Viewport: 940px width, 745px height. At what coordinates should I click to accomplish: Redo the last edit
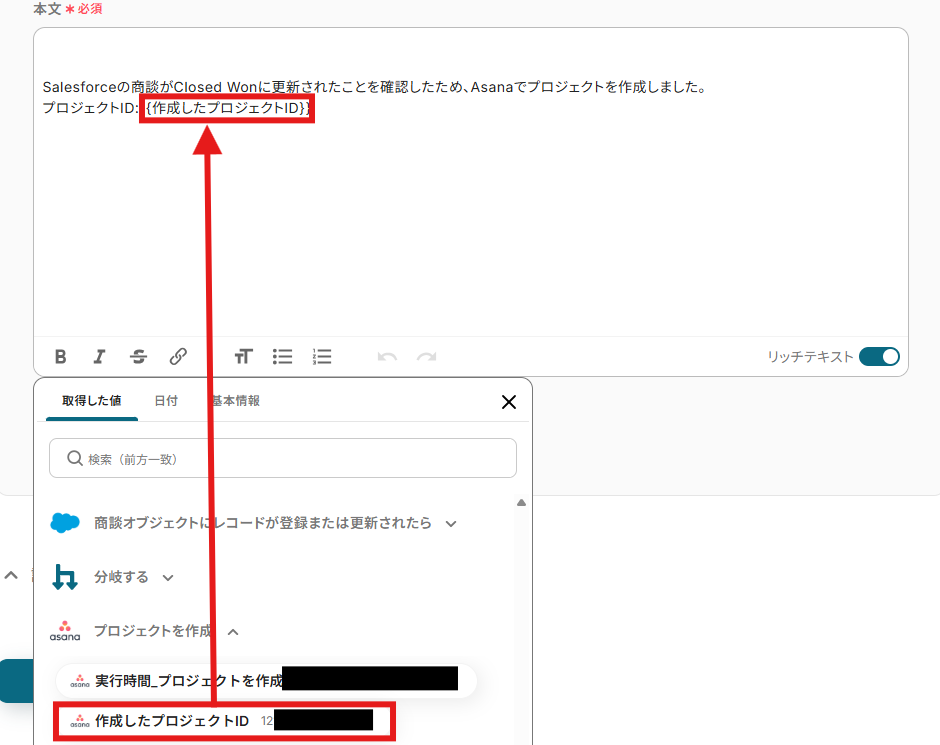[x=427, y=357]
